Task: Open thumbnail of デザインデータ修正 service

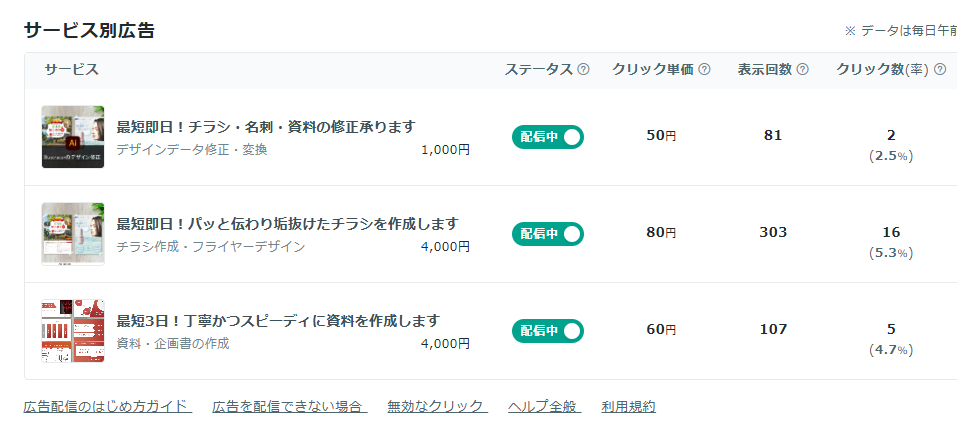Action: click(73, 137)
